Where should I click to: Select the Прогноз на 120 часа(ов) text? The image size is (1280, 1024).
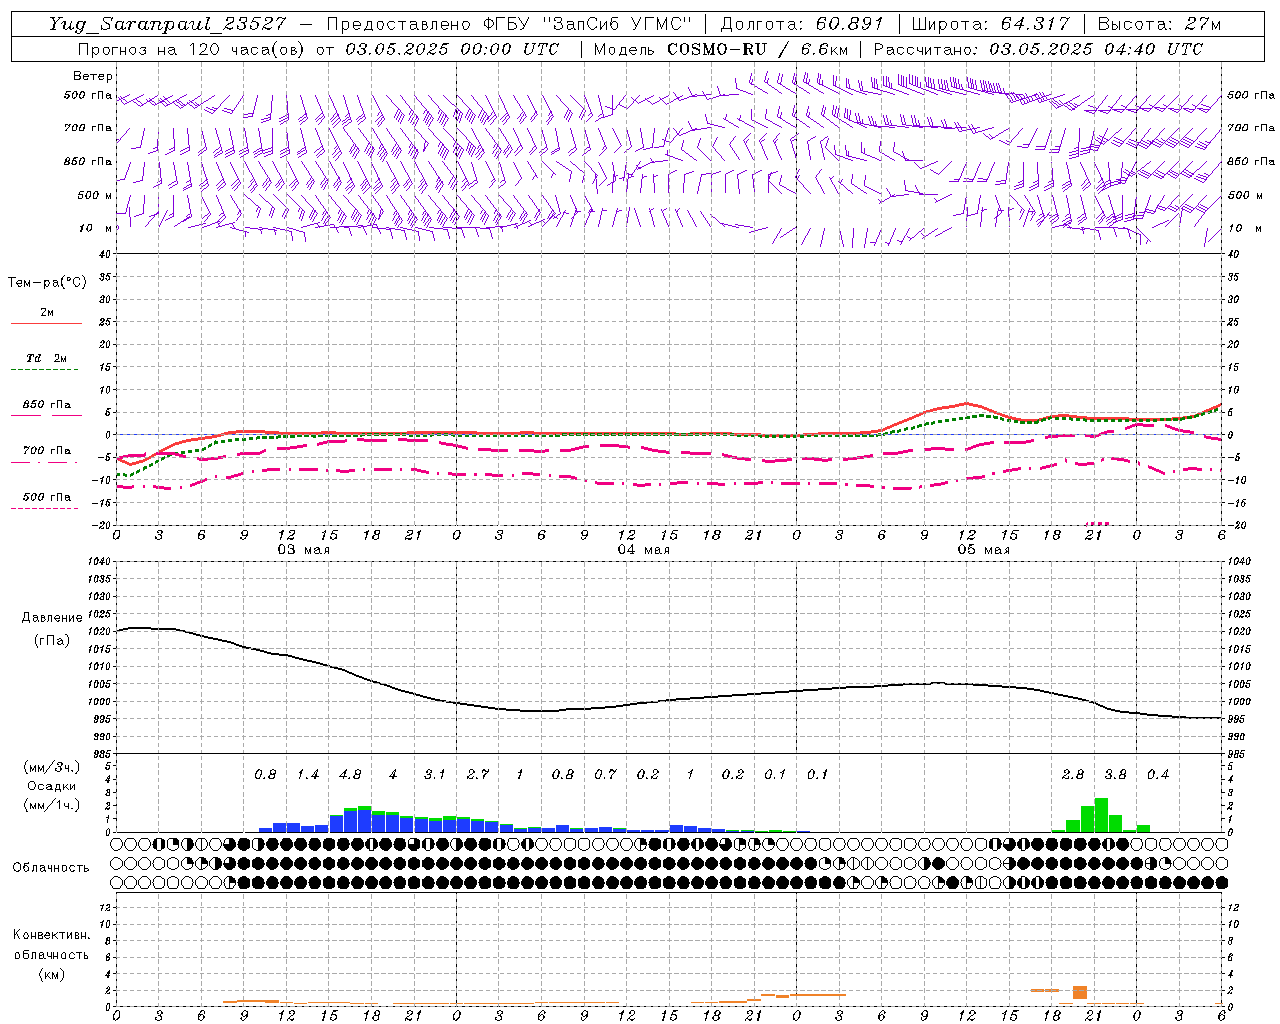tap(193, 49)
